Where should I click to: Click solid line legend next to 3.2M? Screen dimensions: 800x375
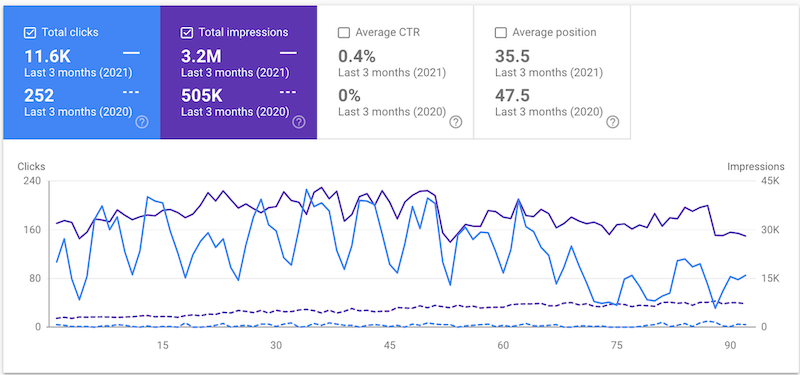[288, 53]
